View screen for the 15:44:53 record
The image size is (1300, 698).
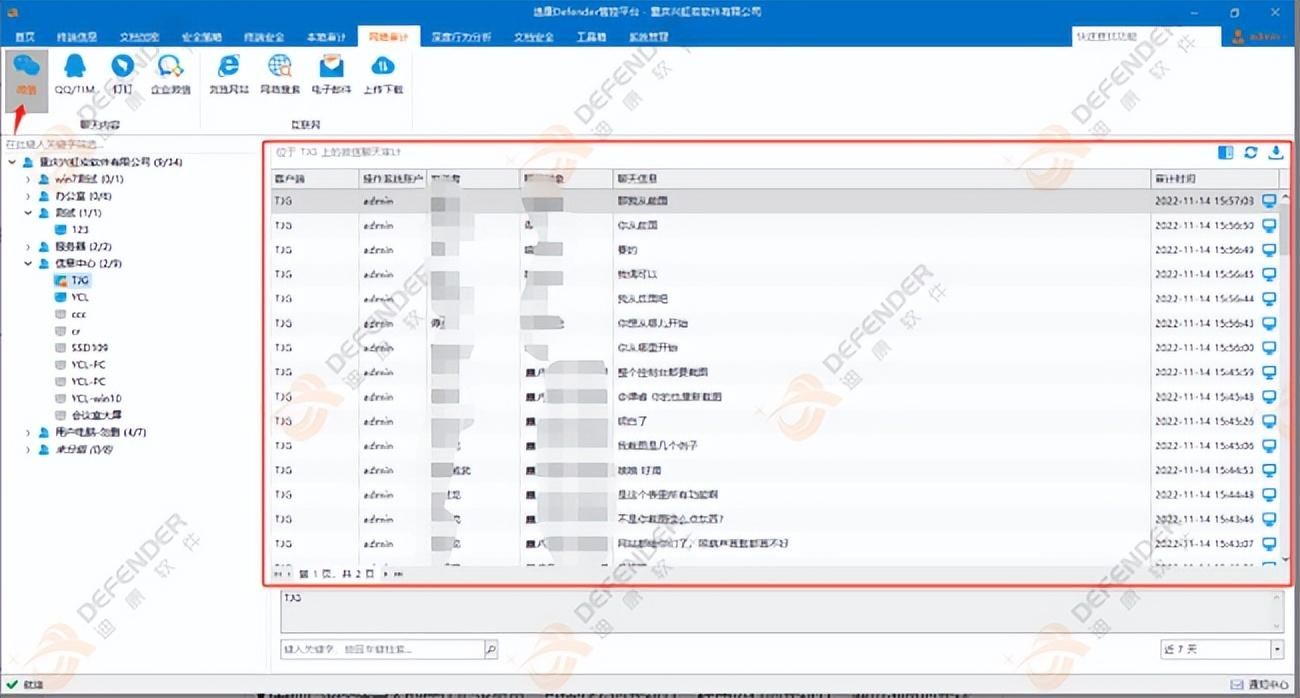(x=1269, y=470)
